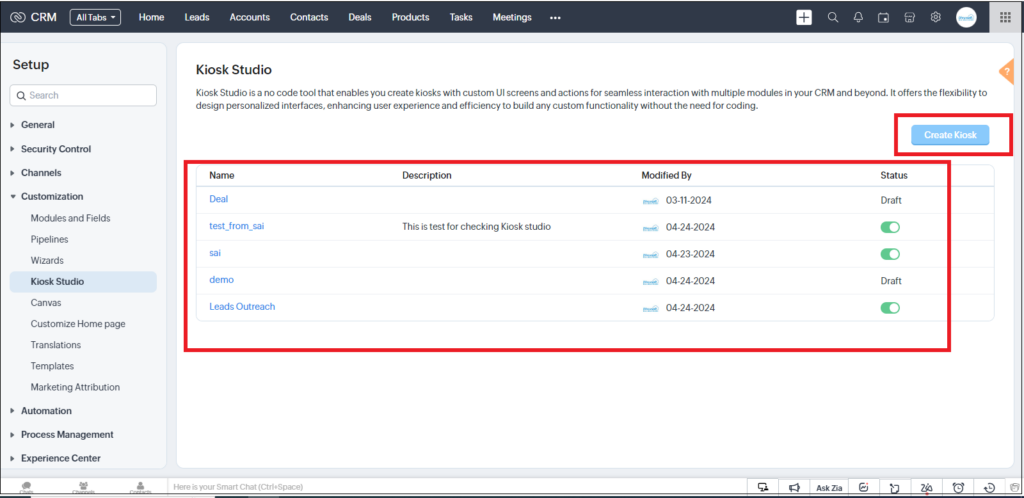Go to the Accounts tab
This screenshot has width=1024, height=498.
coord(249,18)
